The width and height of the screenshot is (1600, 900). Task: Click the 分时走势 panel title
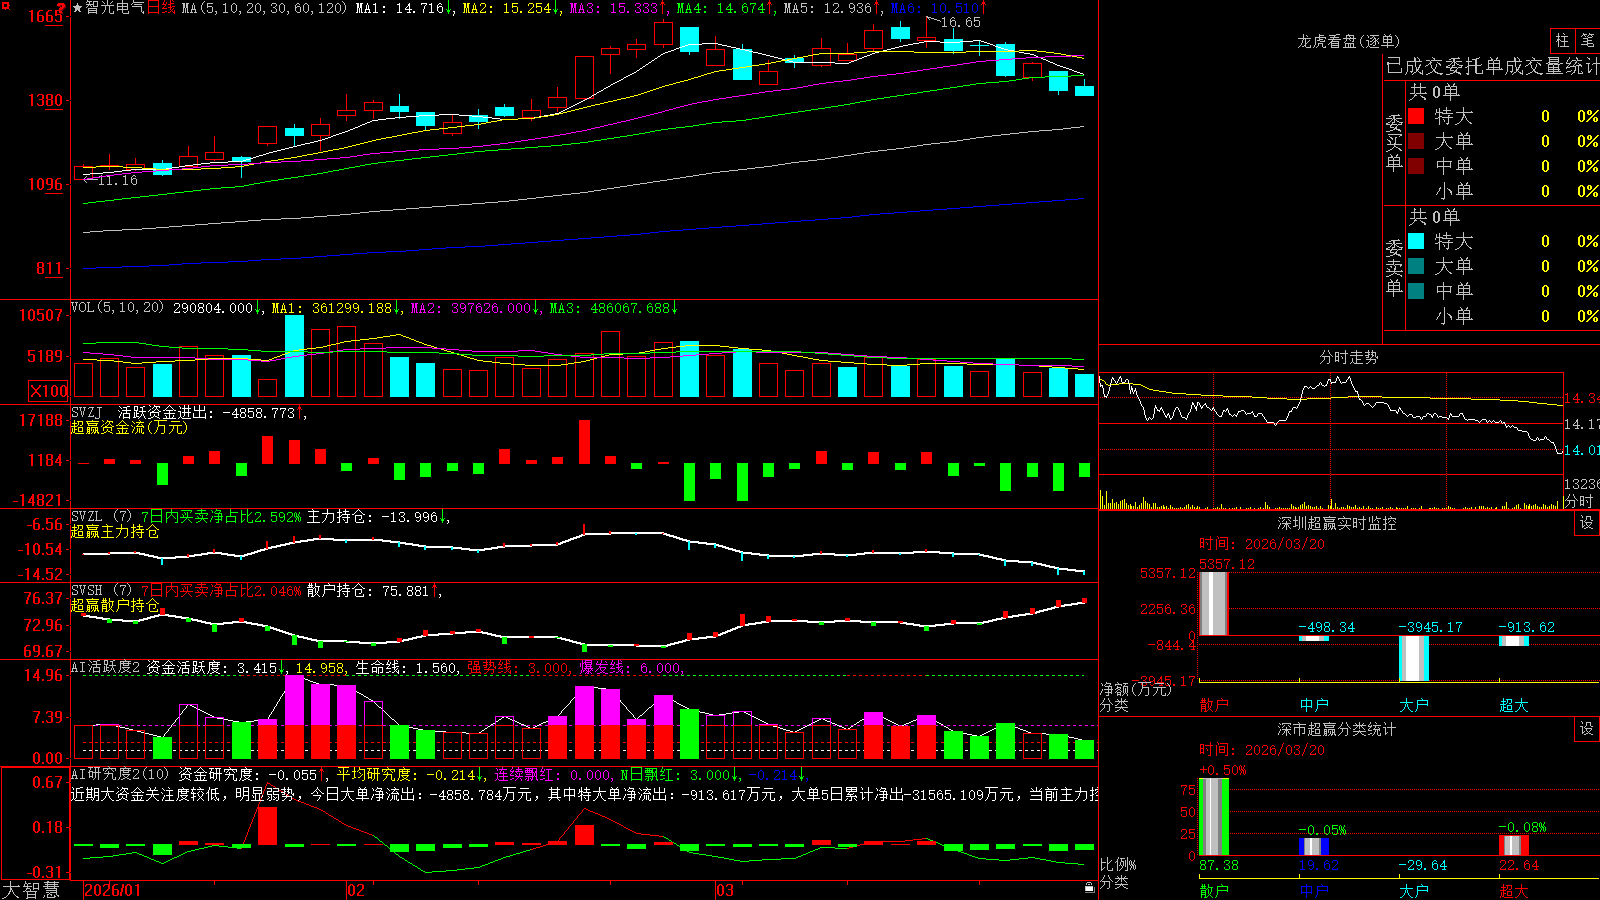point(1348,357)
